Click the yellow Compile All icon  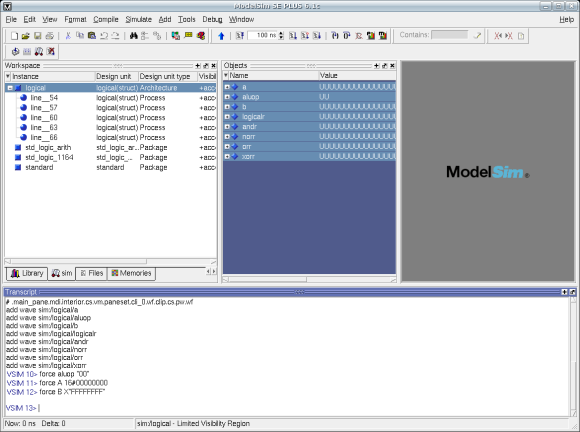click(188, 36)
